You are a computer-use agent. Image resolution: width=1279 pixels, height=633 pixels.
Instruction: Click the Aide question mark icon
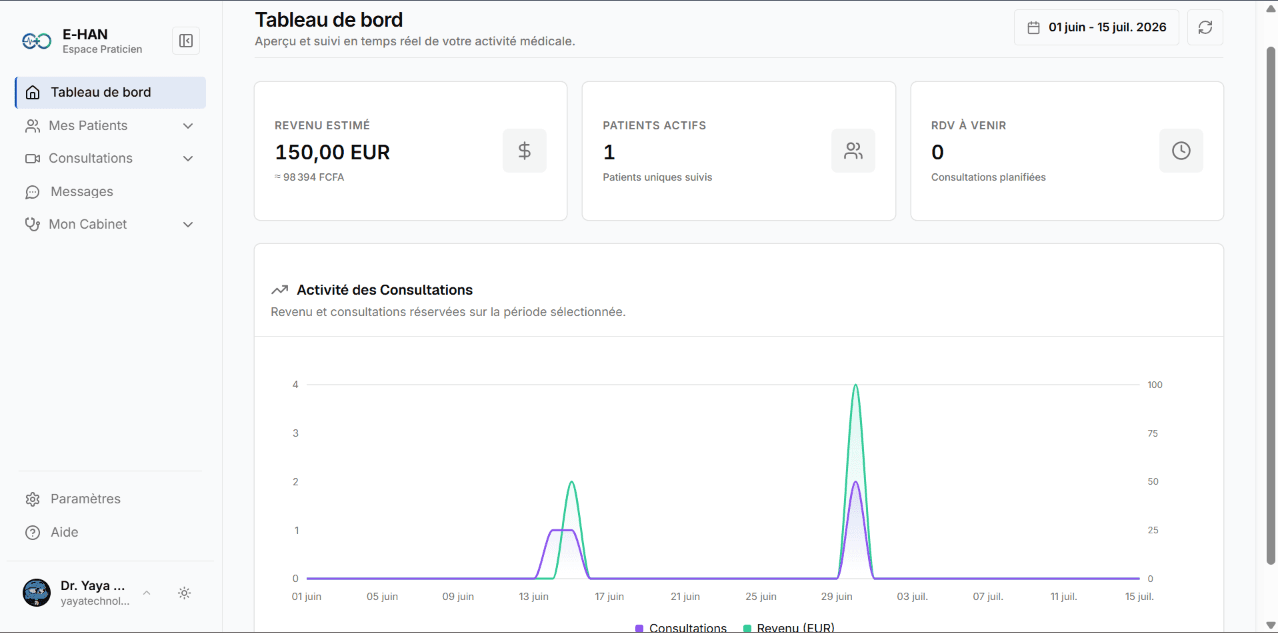tap(32, 533)
